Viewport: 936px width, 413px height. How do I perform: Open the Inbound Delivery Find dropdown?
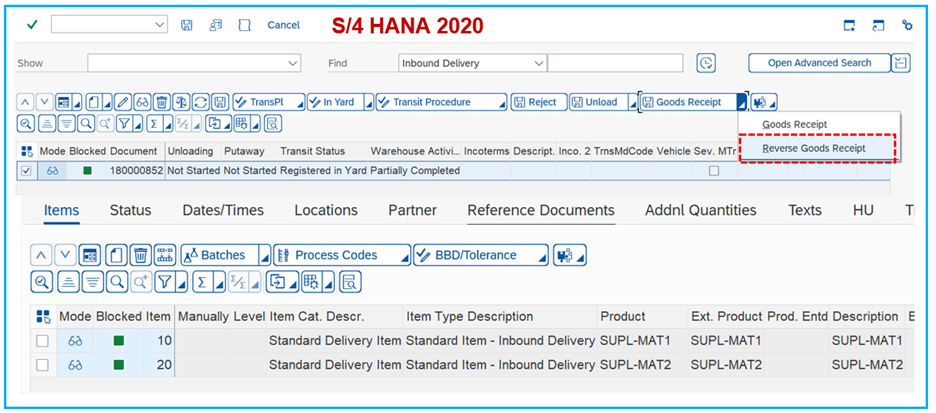[539, 63]
